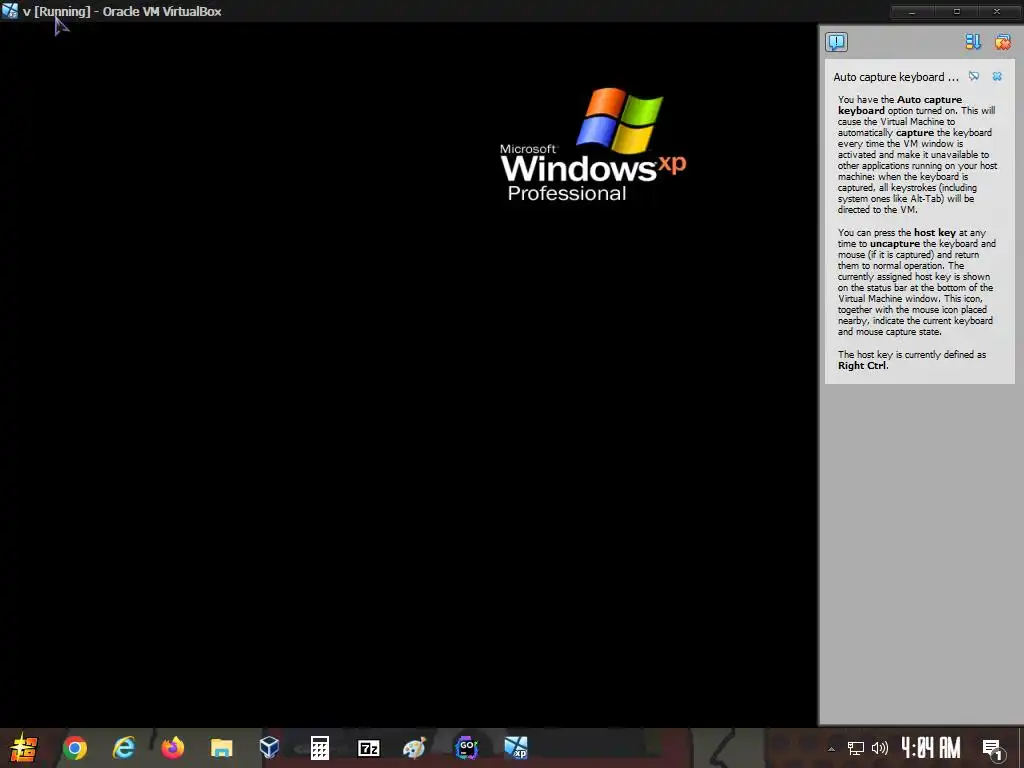The height and width of the screenshot is (768, 1024).
Task: Open the Windows Action Center notifications icon
Action: (x=993, y=749)
